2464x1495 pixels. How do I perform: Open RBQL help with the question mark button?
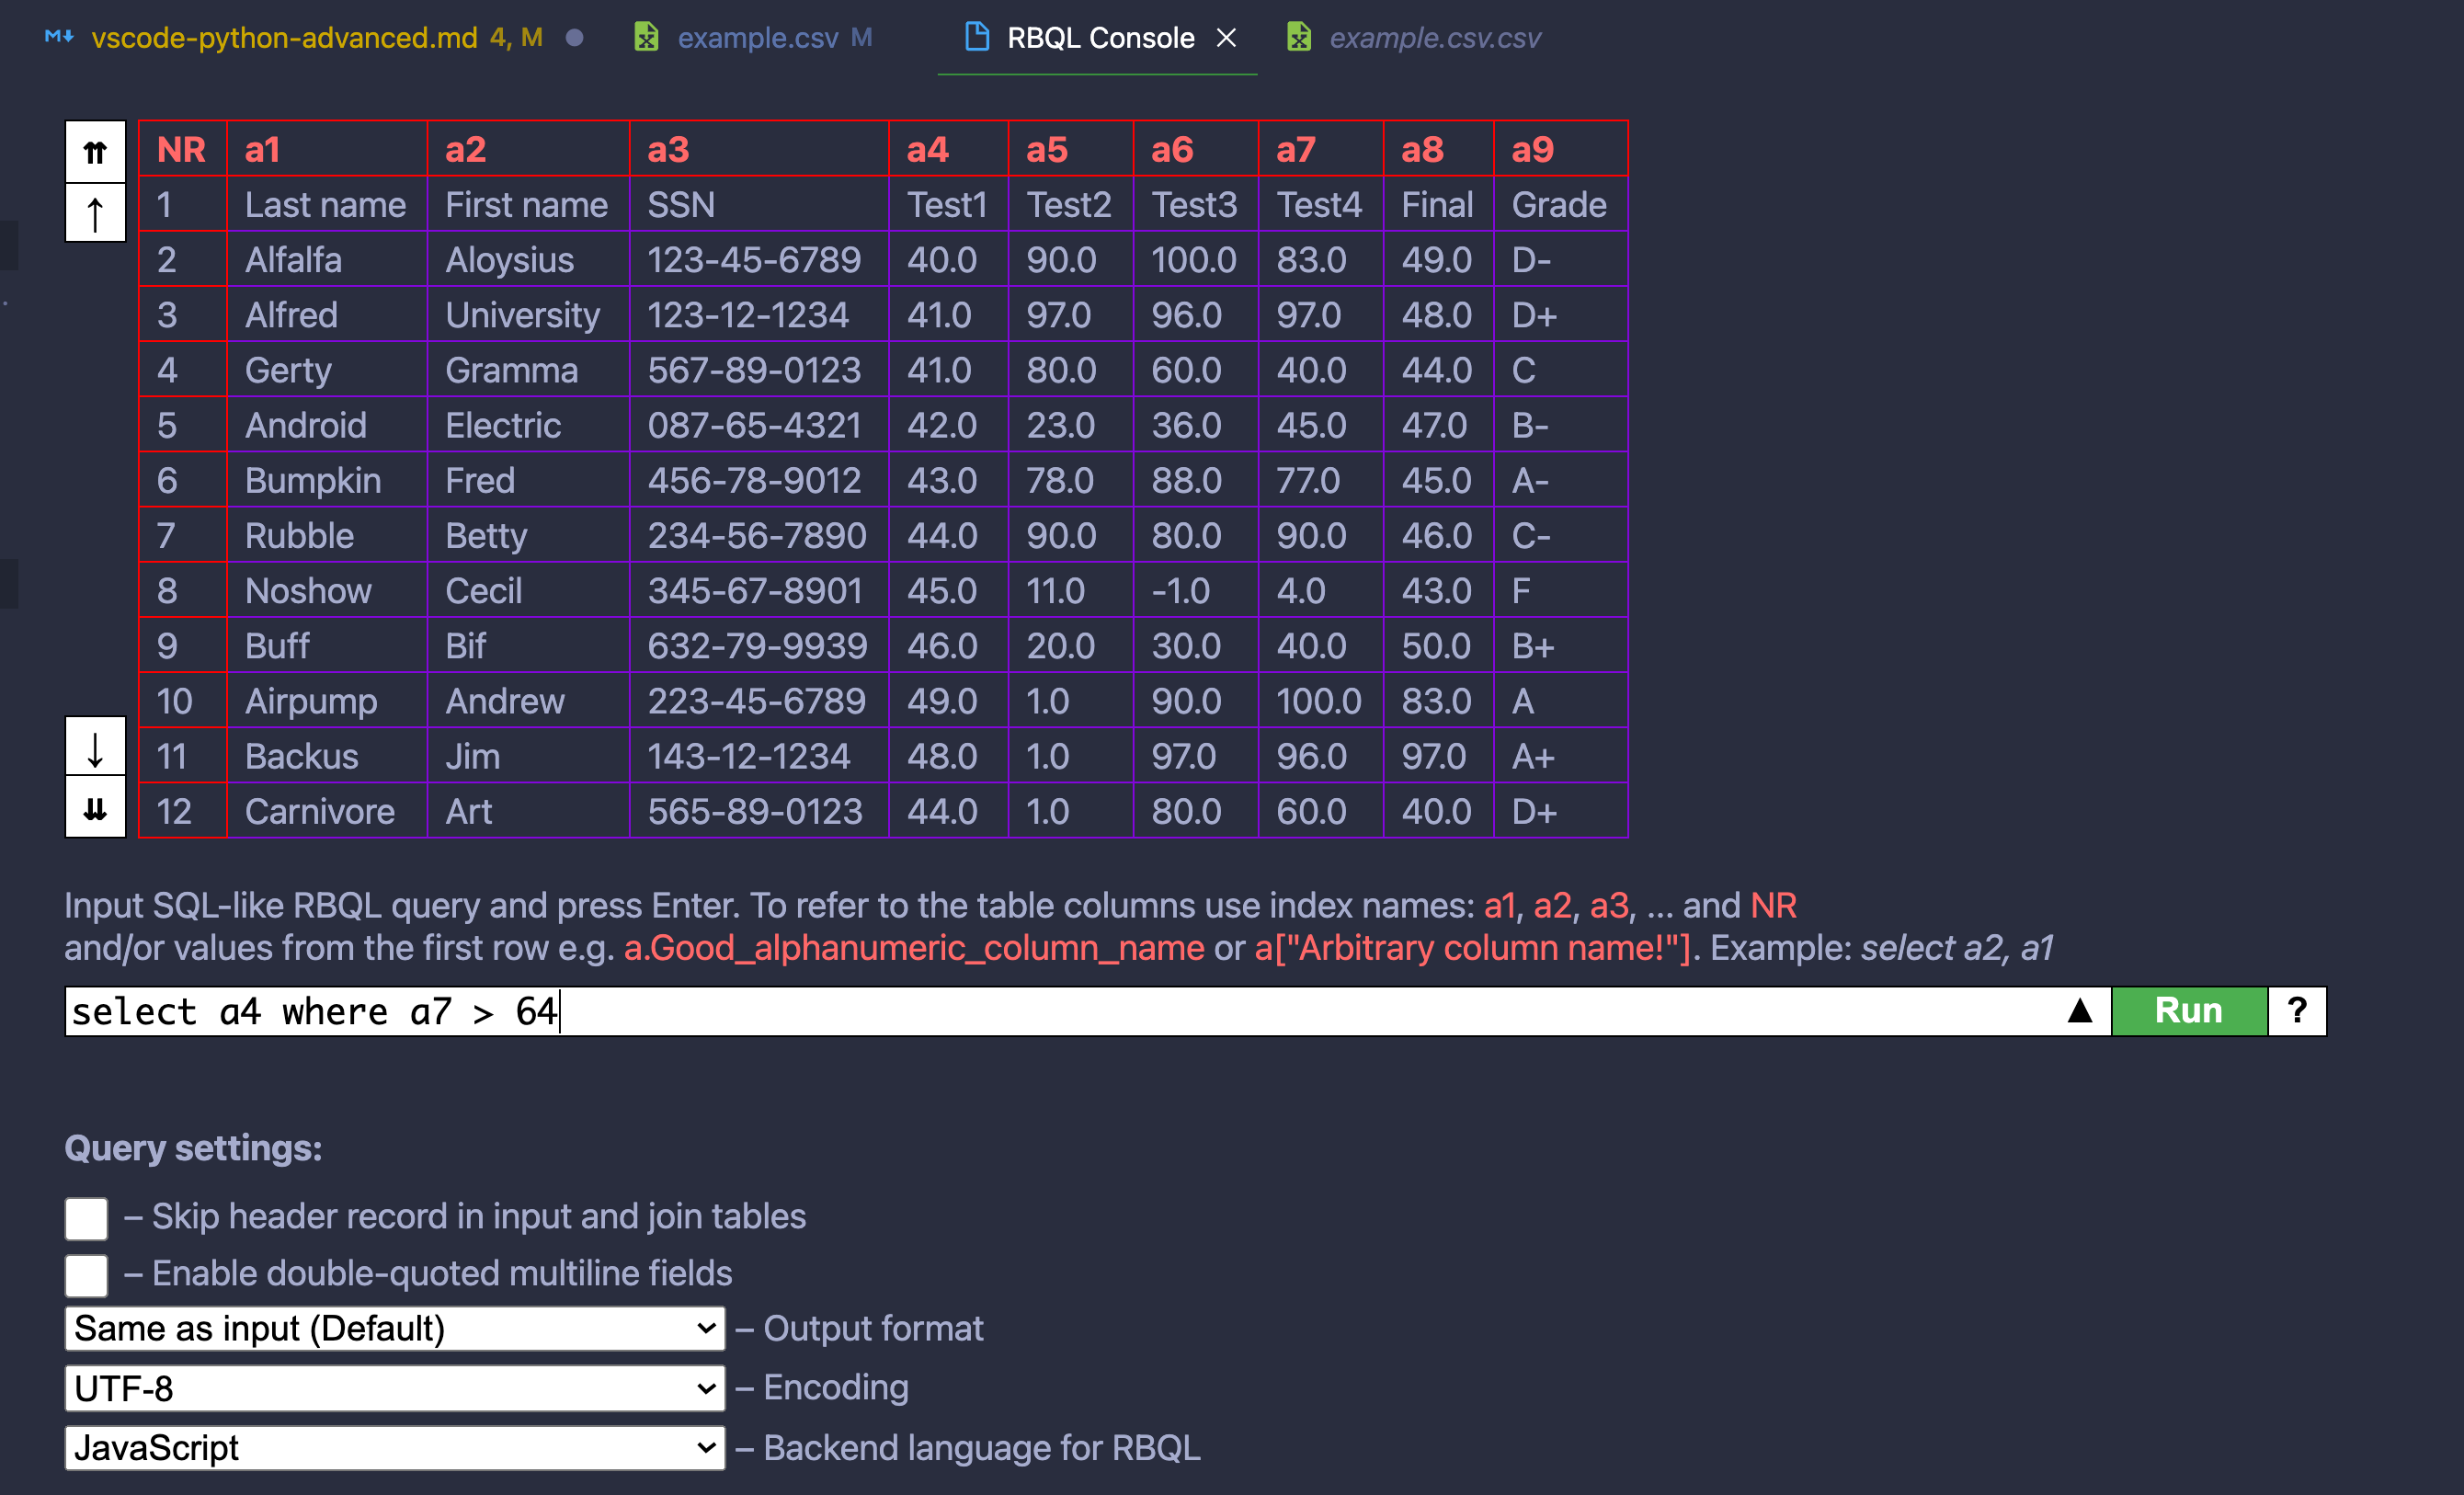click(2296, 1011)
